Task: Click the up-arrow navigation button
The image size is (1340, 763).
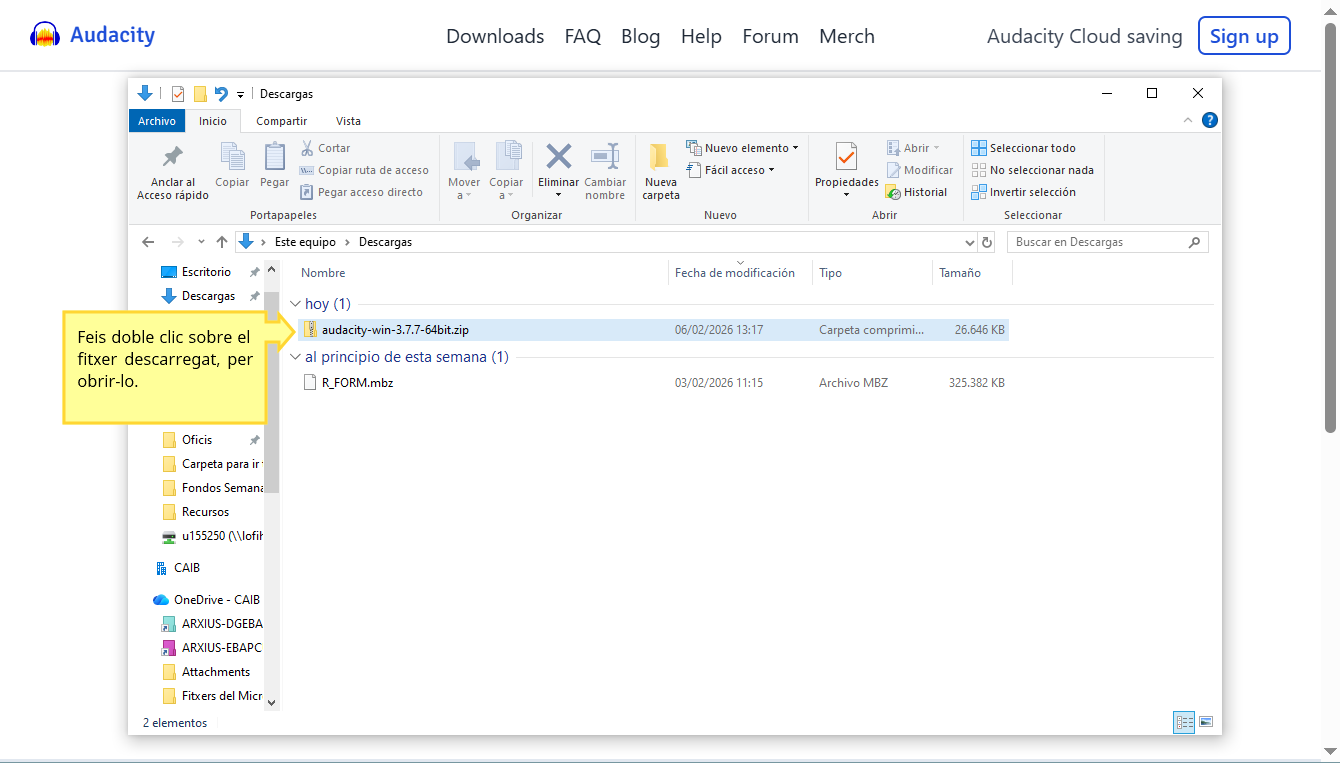Action: [222, 242]
